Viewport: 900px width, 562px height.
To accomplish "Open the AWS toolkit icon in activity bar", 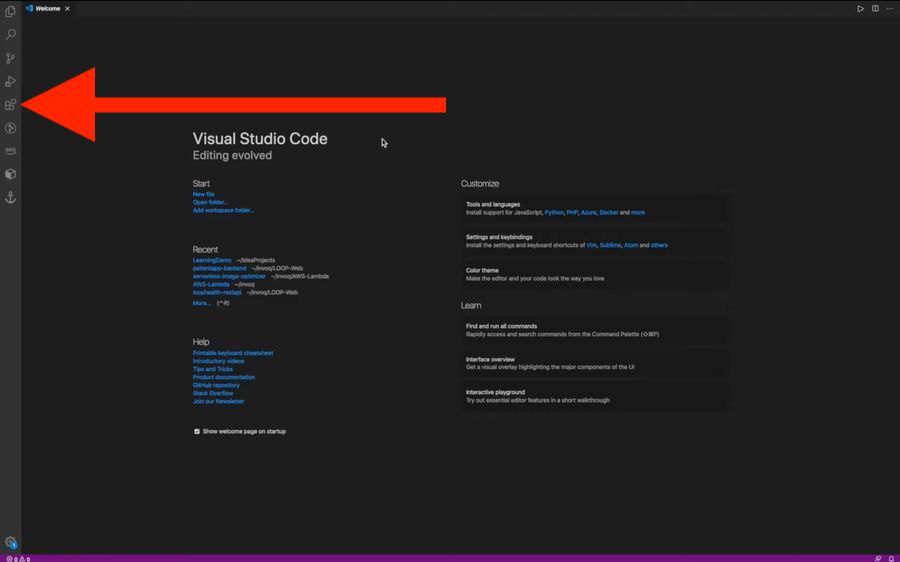I will 10,151.
